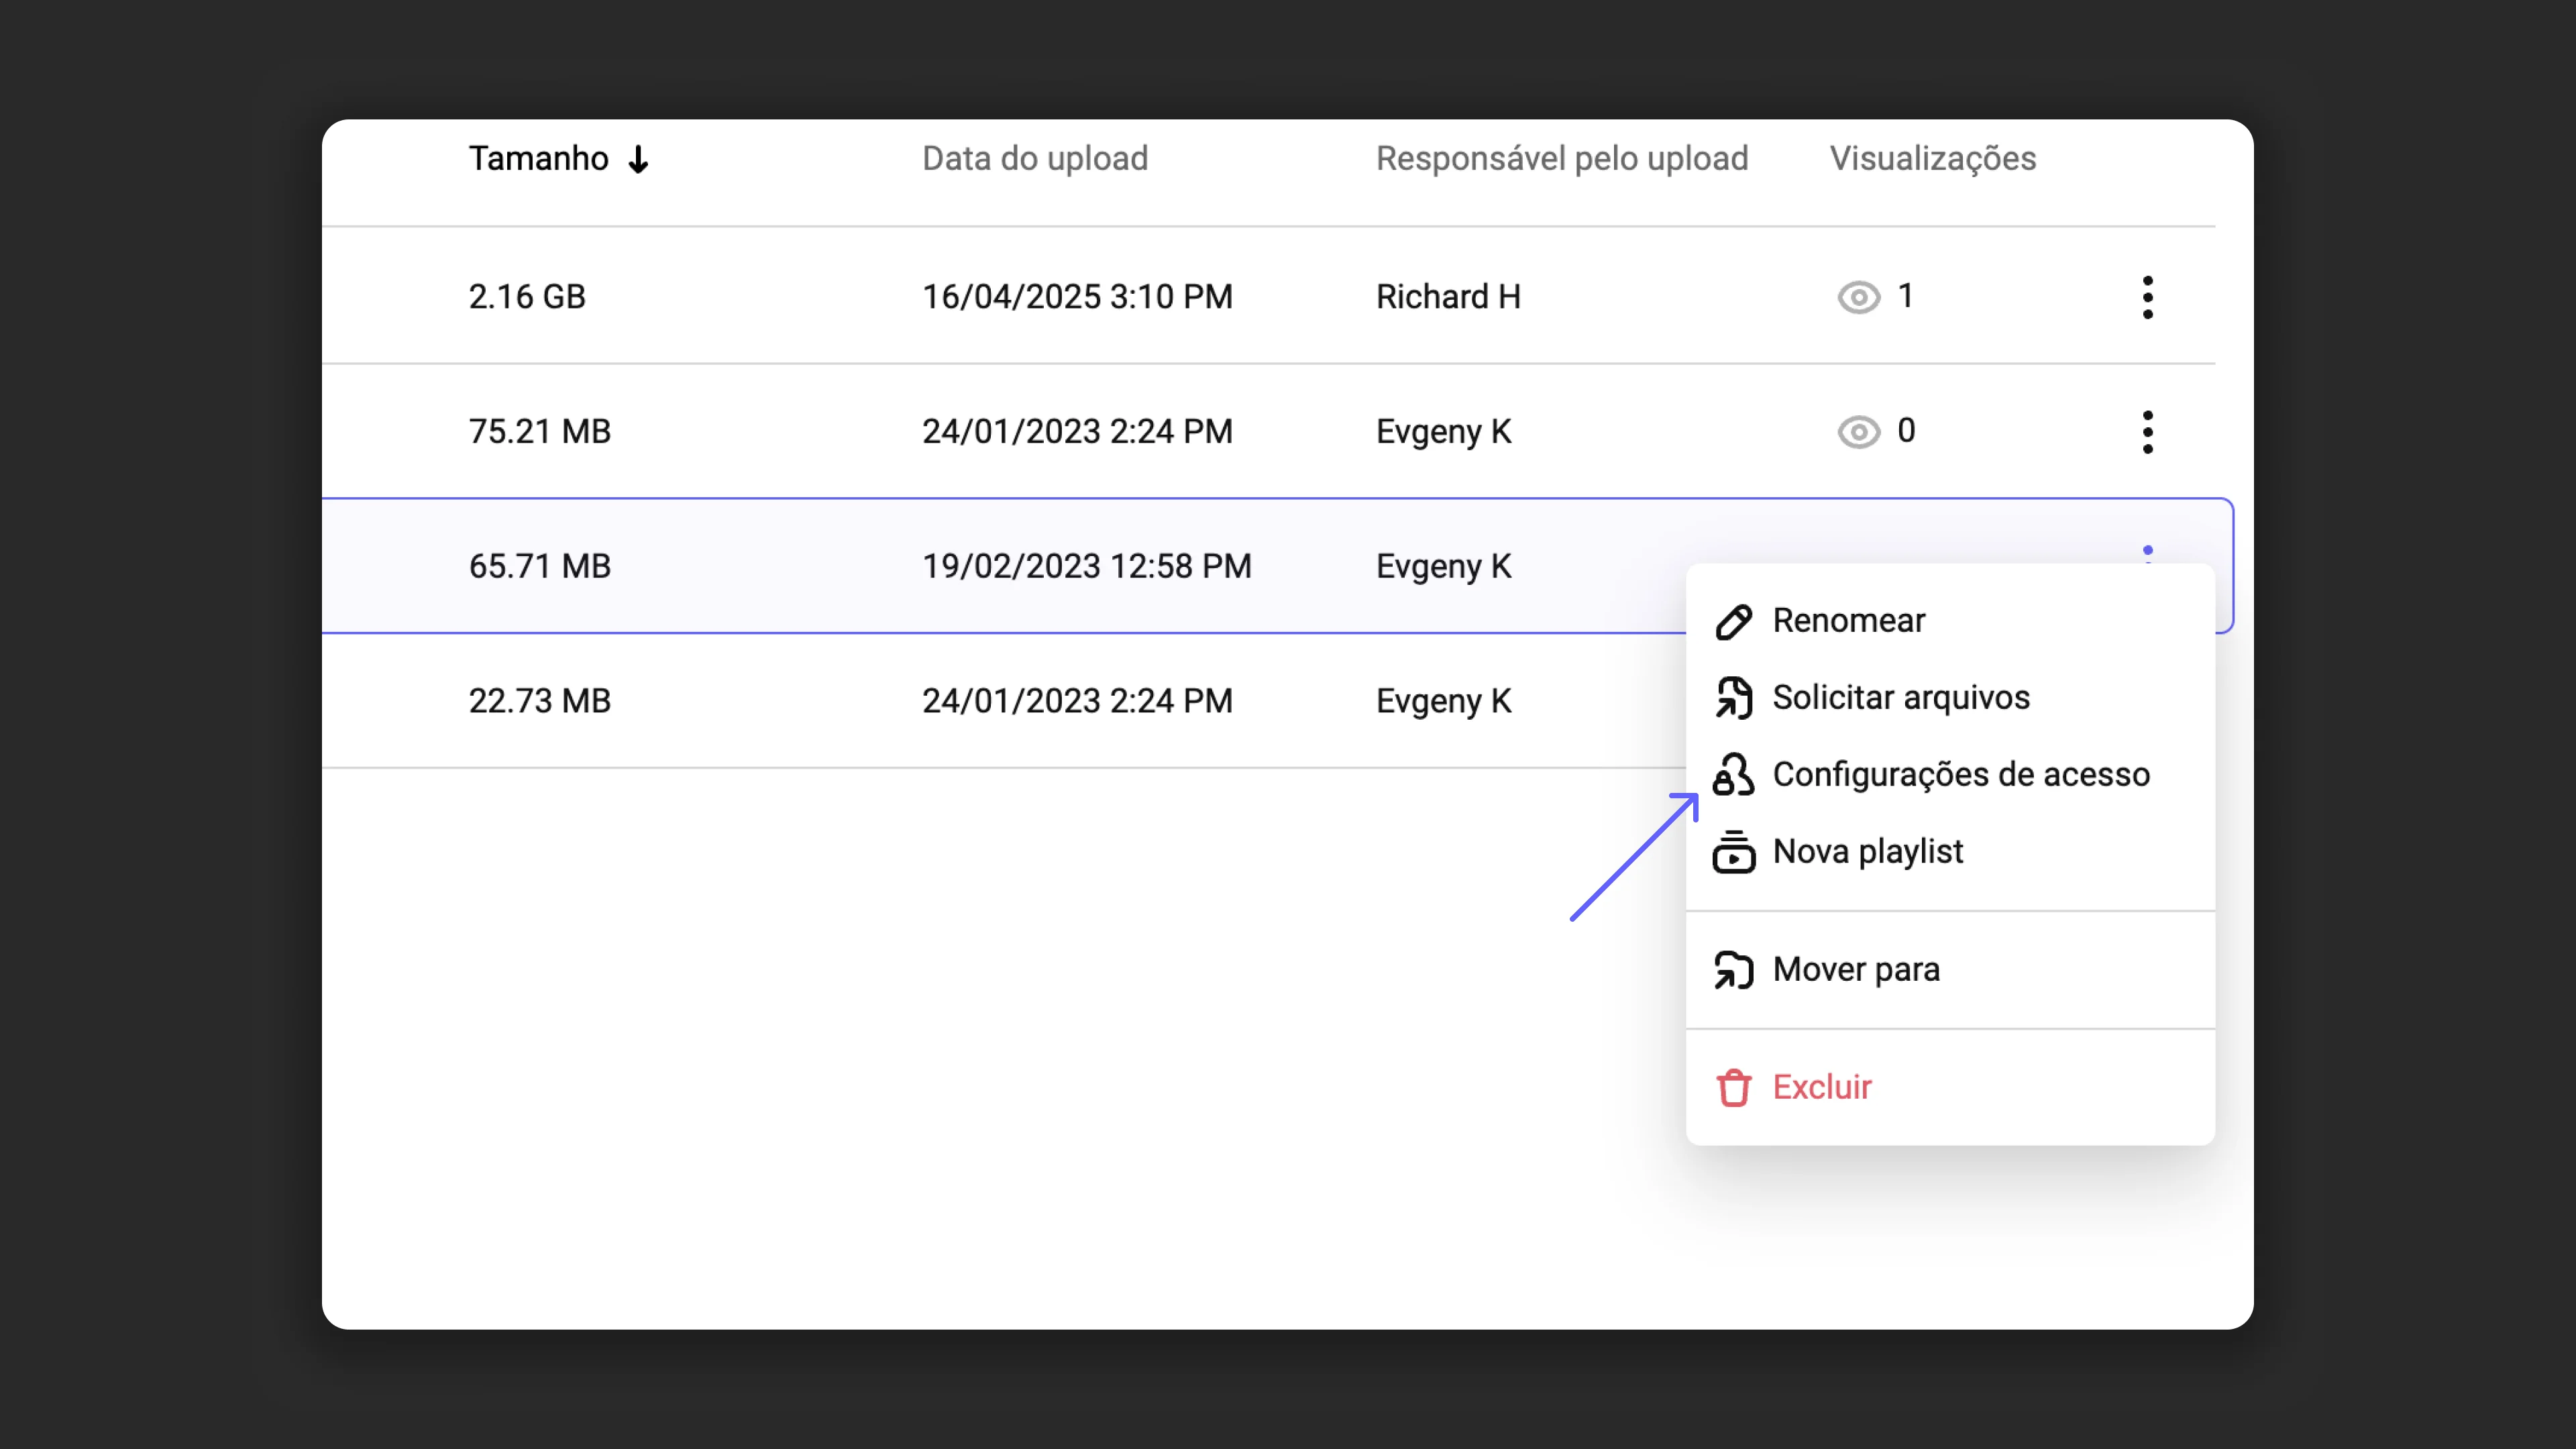Toggle sort arrow beside Tamanho header

pyautogui.click(x=638, y=159)
